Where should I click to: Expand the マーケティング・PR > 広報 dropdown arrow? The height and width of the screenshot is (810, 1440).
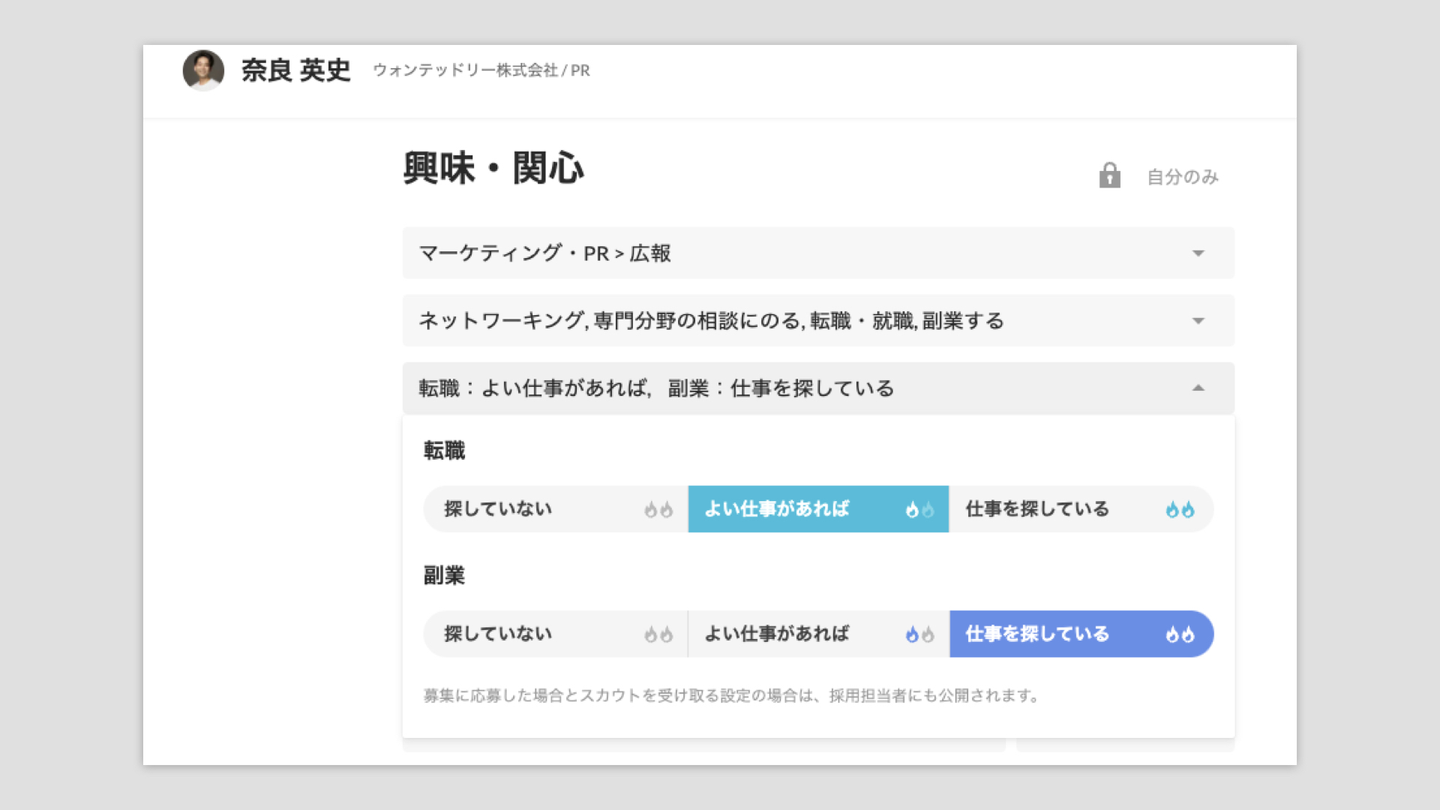[x=1198, y=254]
